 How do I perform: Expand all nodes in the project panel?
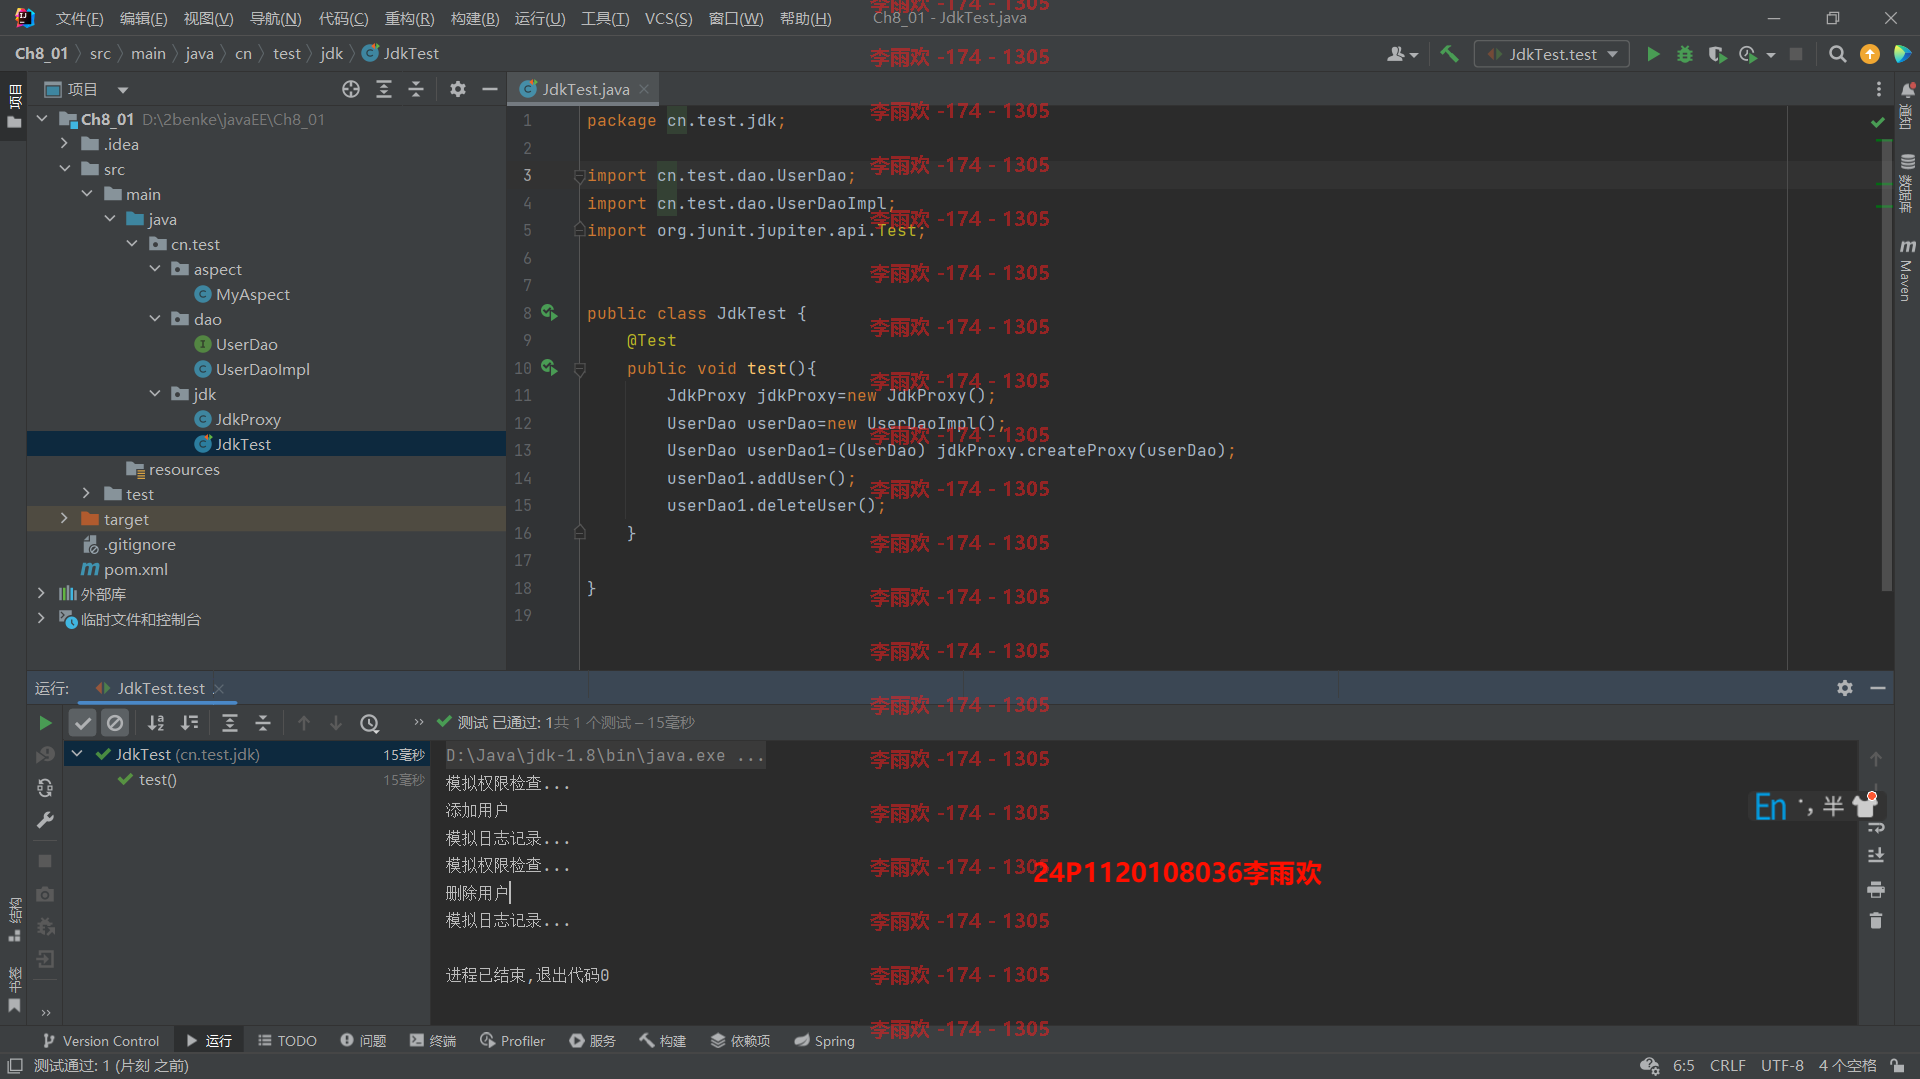tap(384, 89)
